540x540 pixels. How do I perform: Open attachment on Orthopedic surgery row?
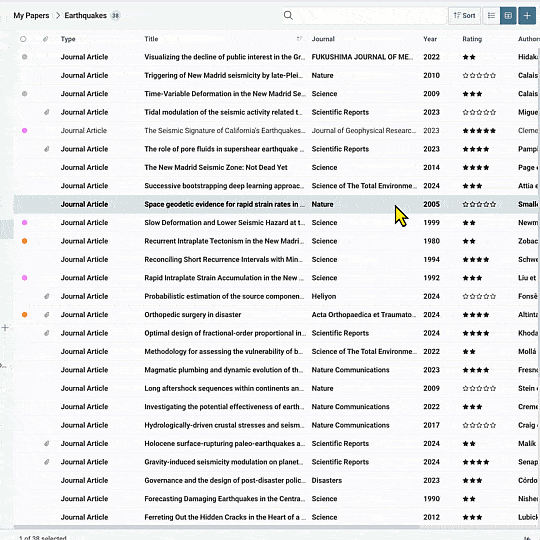[x=46, y=315]
